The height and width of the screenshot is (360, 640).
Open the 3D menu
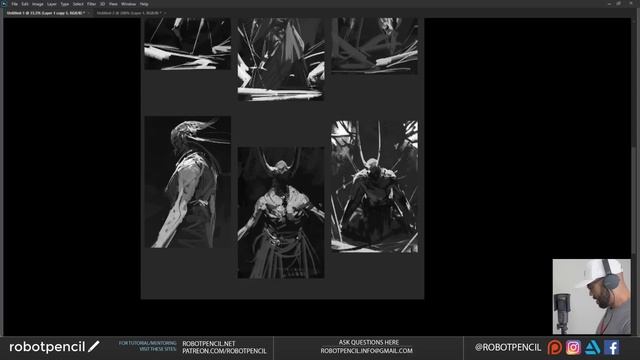102,4
